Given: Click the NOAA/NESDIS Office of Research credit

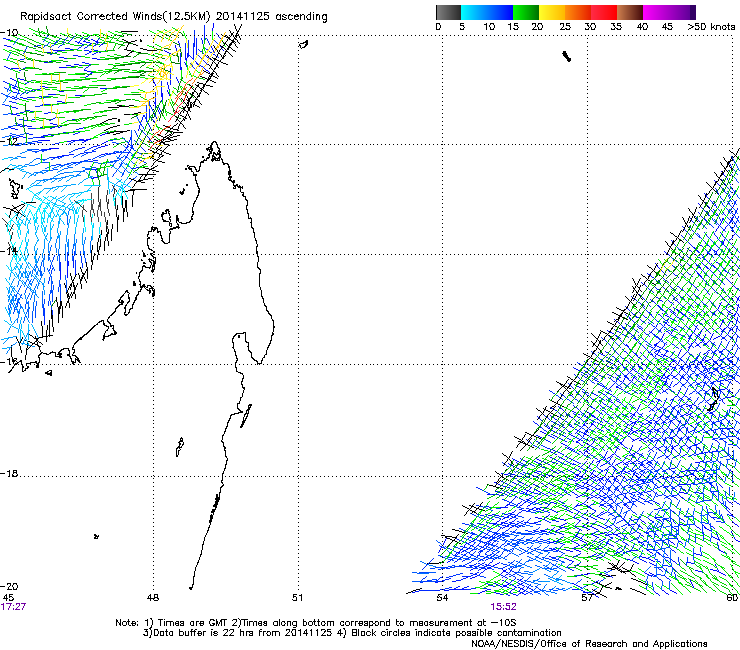Looking at the screenshot, I should 589,644.
